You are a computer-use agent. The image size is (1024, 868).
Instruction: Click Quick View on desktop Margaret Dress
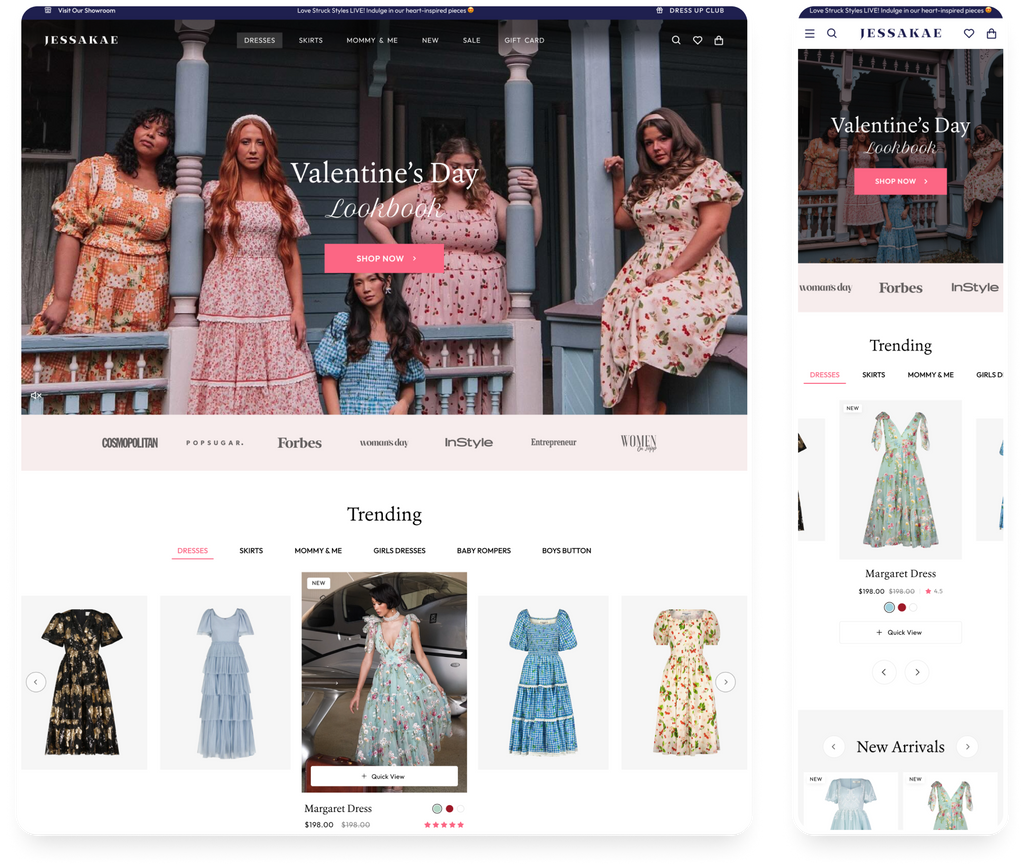coord(384,776)
